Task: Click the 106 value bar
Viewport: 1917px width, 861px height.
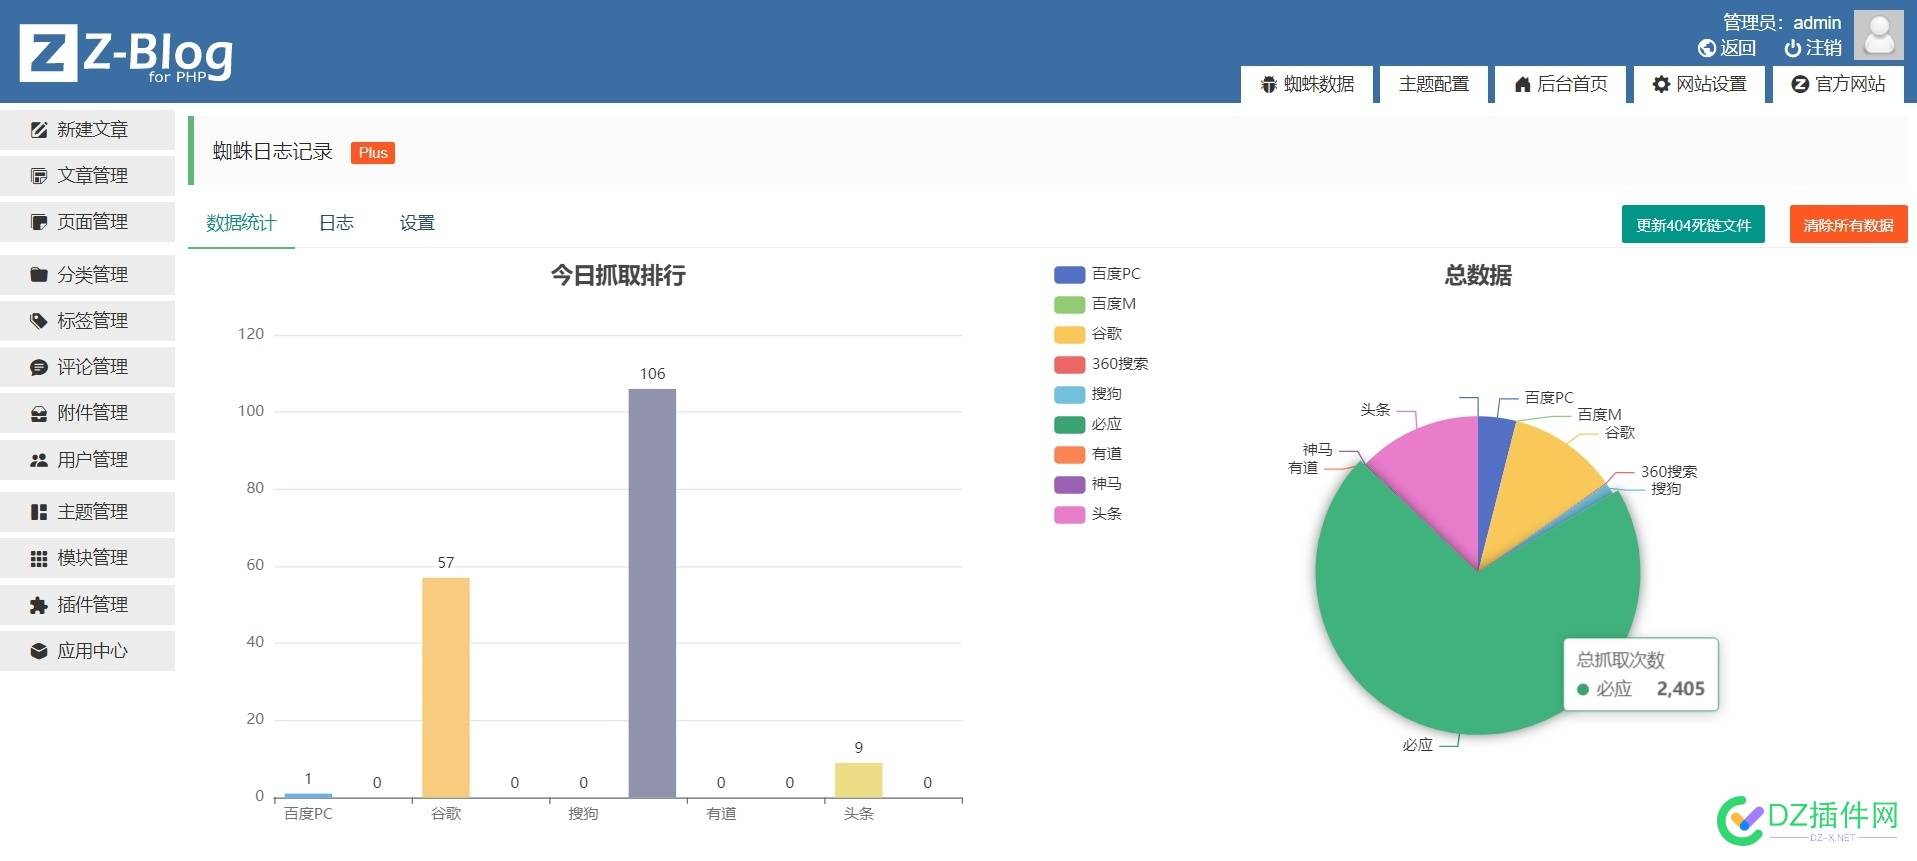Action: [652, 593]
